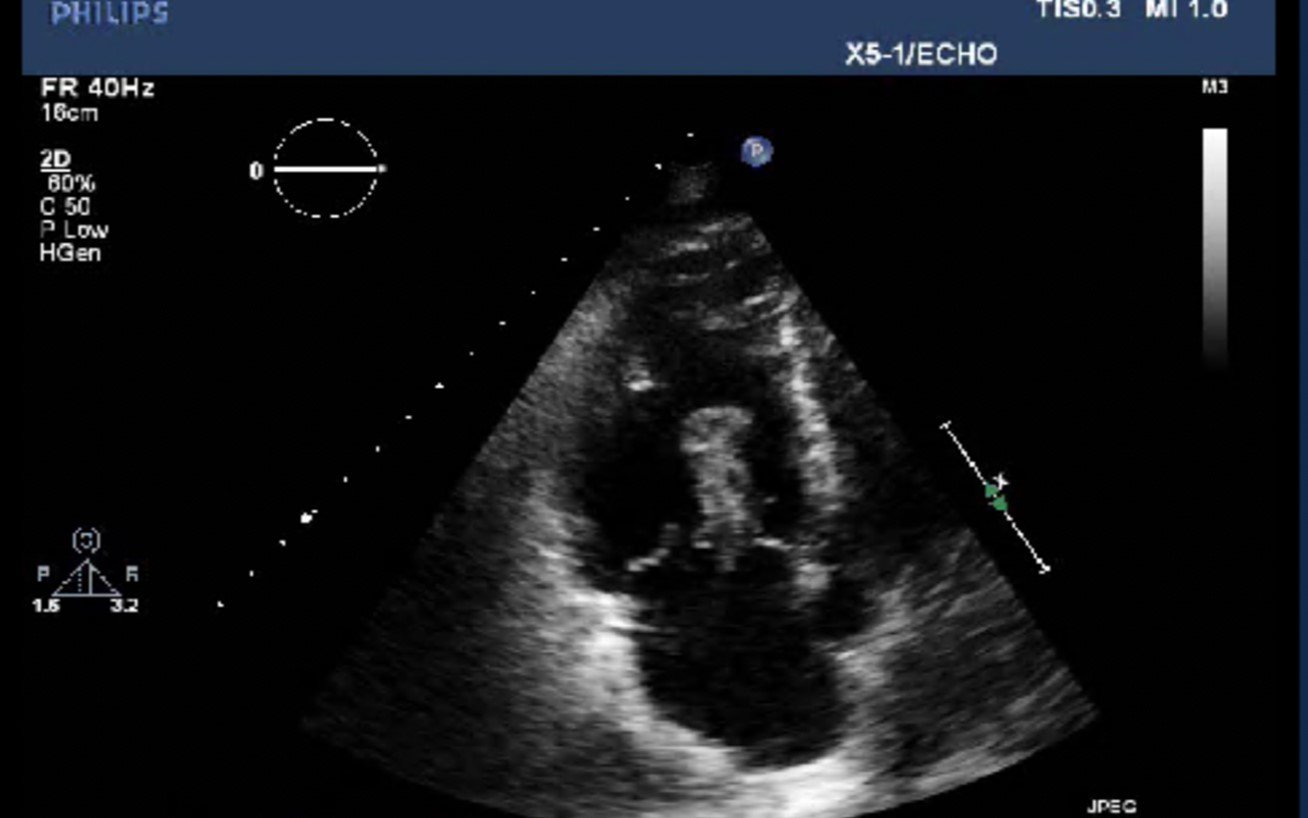1308x818 pixels.
Task: Click the 60% gain value
Action: (71, 184)
